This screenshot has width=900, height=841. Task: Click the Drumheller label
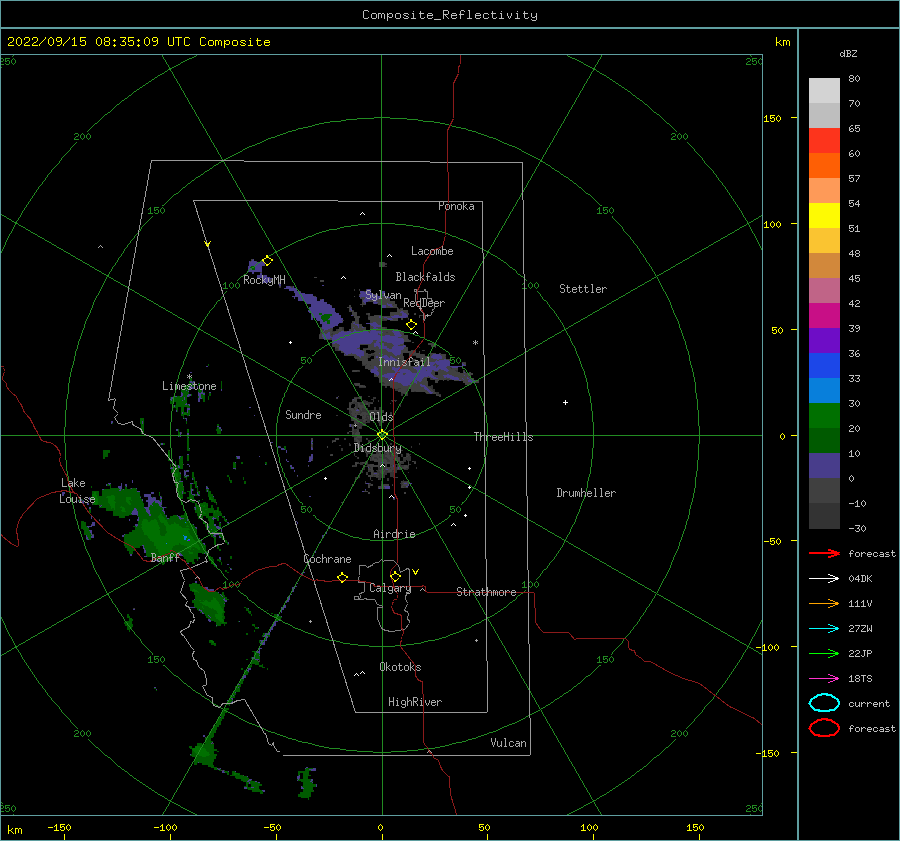coord(586,493)
